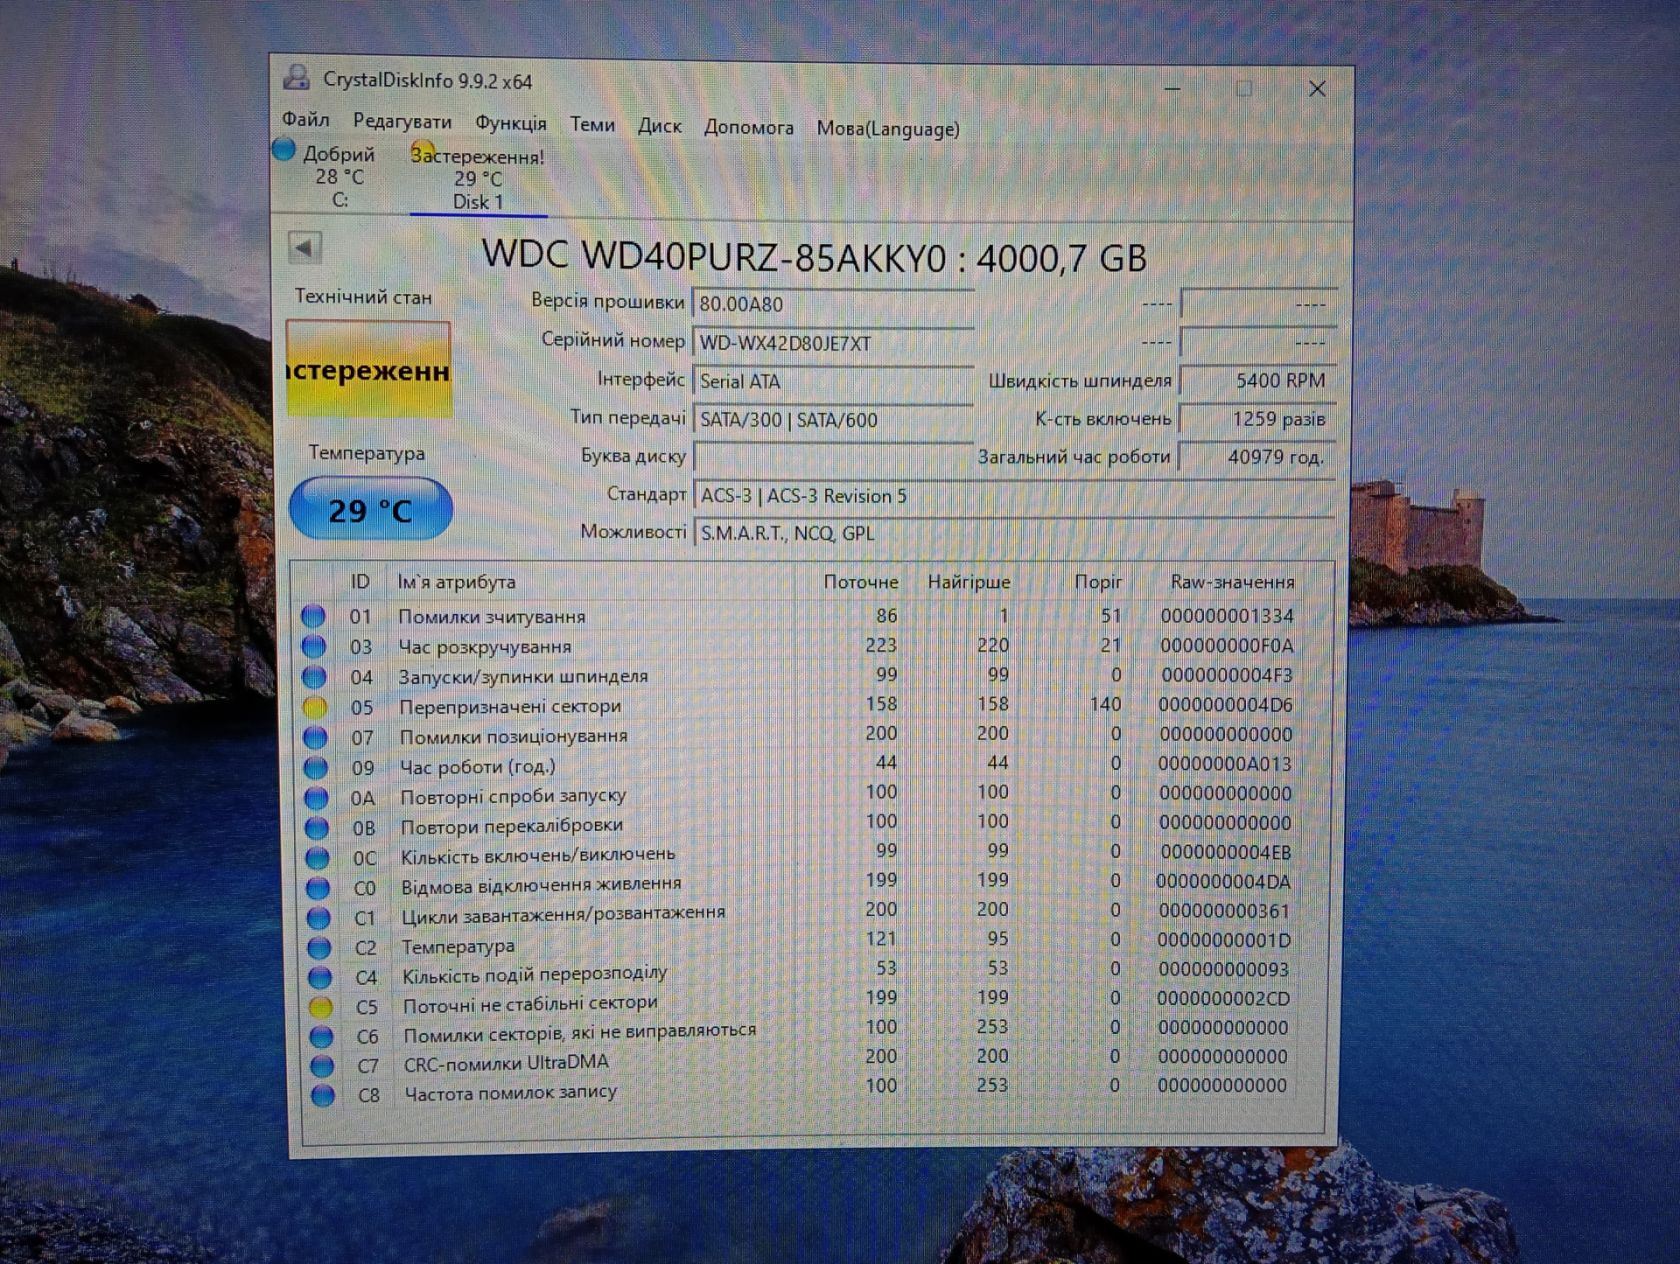The height and width of the screenshot is (1264, 1680).
Task: Click status icon for Кількість подій перерозподілу
Action: point(320,977)
